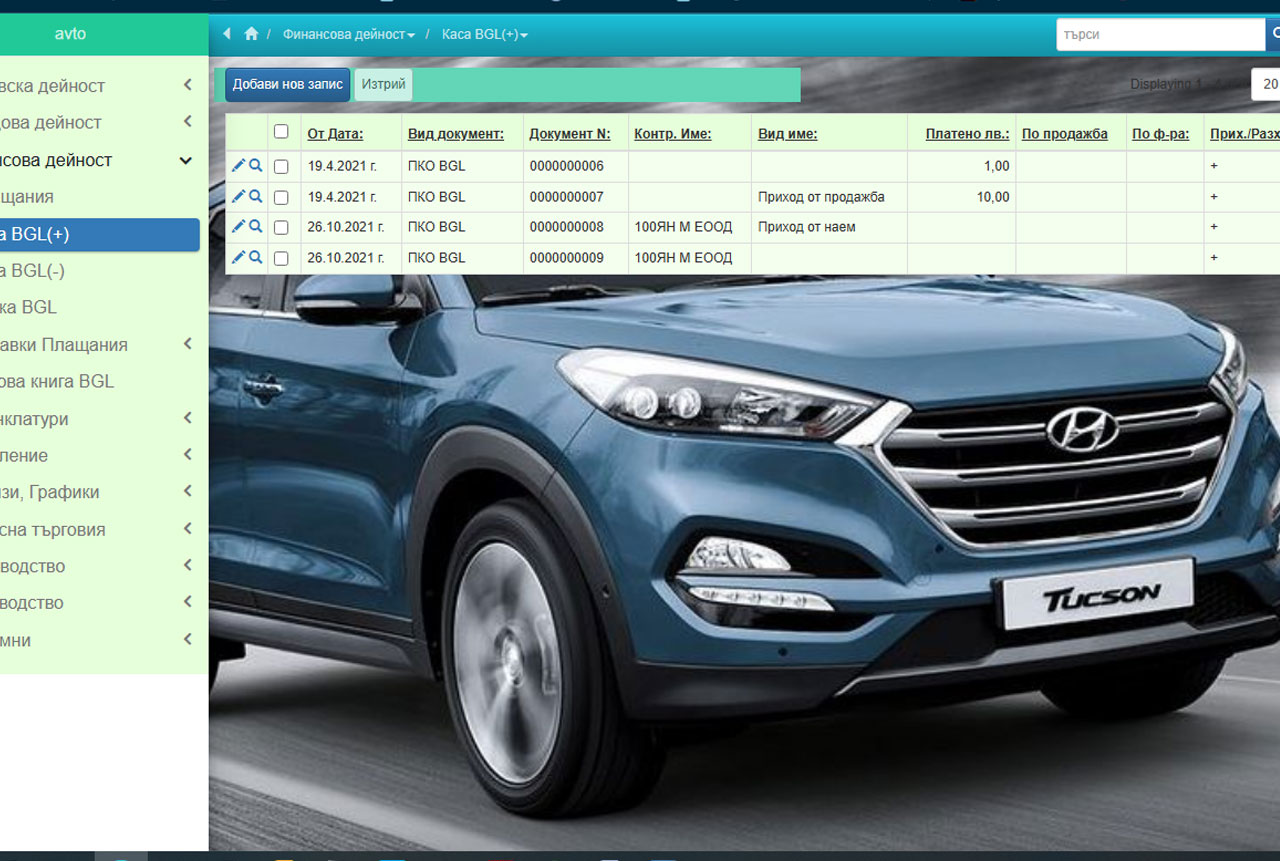Open the BGL(-) sidebar item

click(x=100, y=270)
